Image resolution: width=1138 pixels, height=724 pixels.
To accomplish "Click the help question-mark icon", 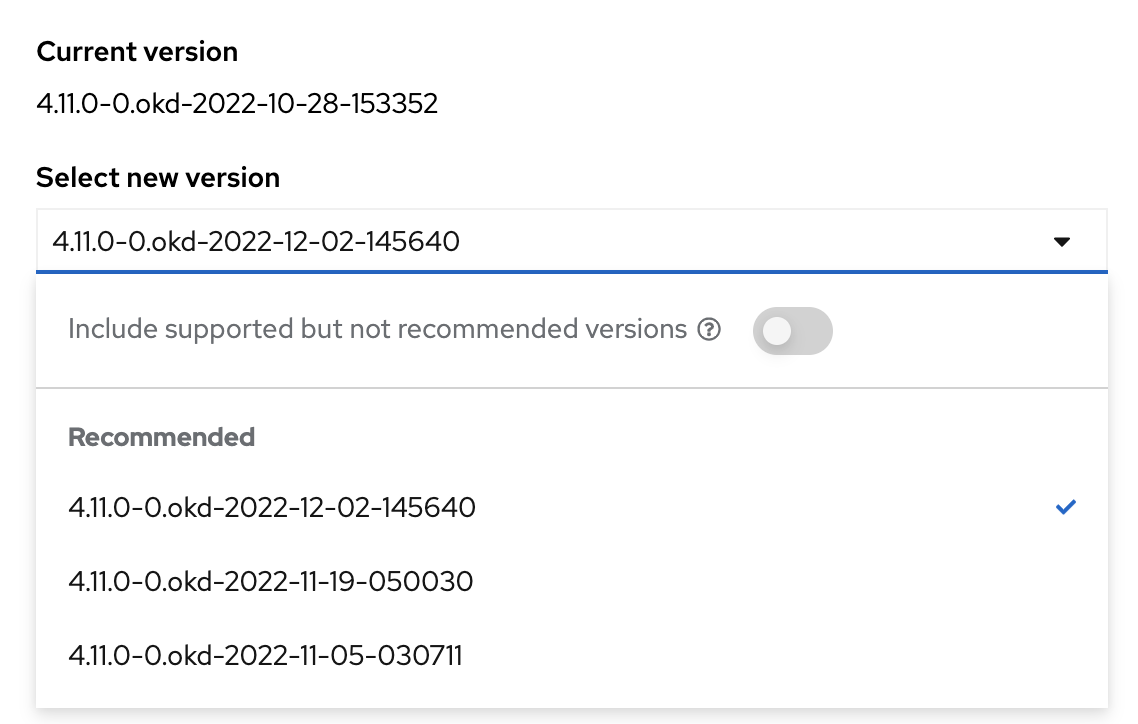I will click(709, 329).
